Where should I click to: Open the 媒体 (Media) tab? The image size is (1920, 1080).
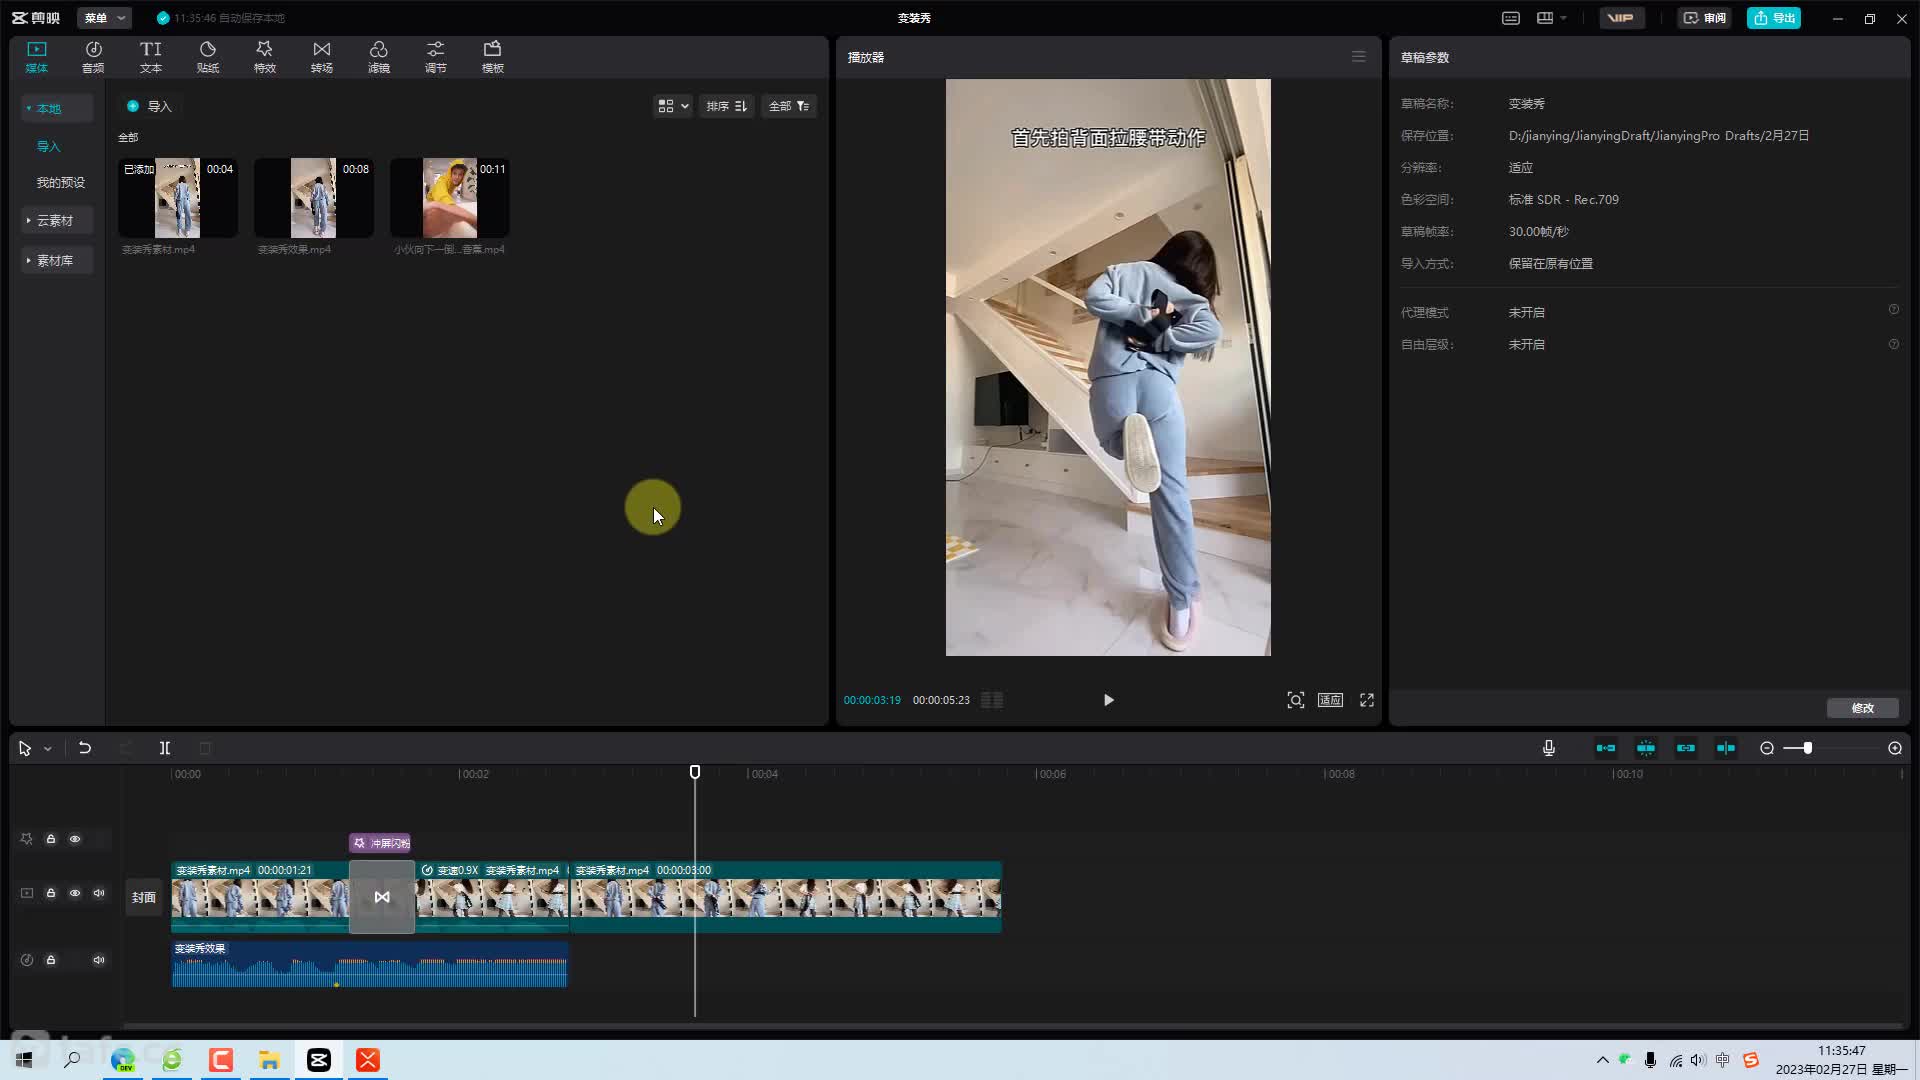[x=37, y=57]
